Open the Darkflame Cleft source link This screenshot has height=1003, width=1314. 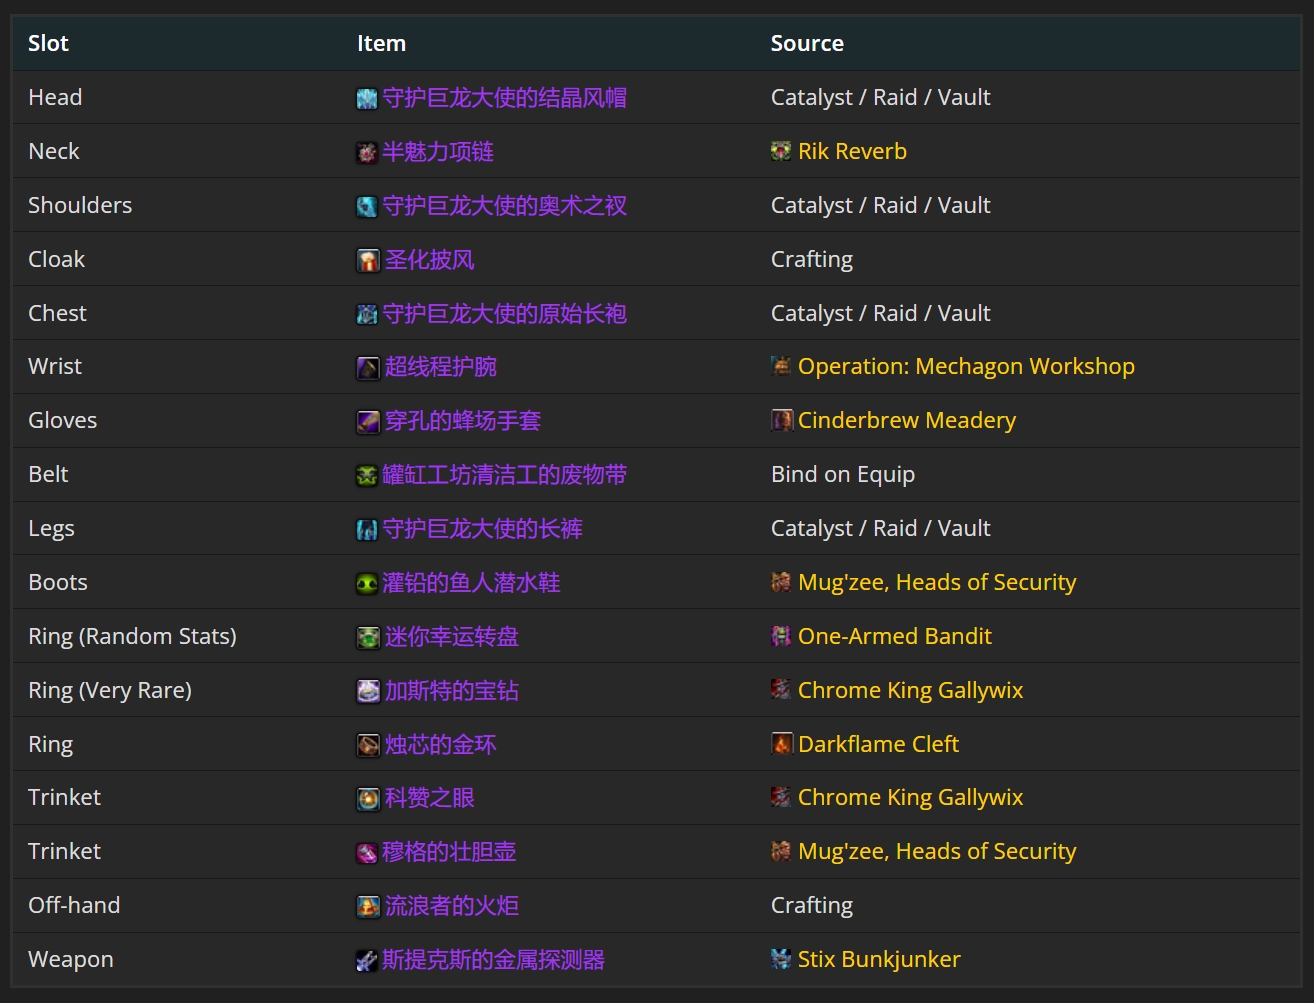click(877, 744)
